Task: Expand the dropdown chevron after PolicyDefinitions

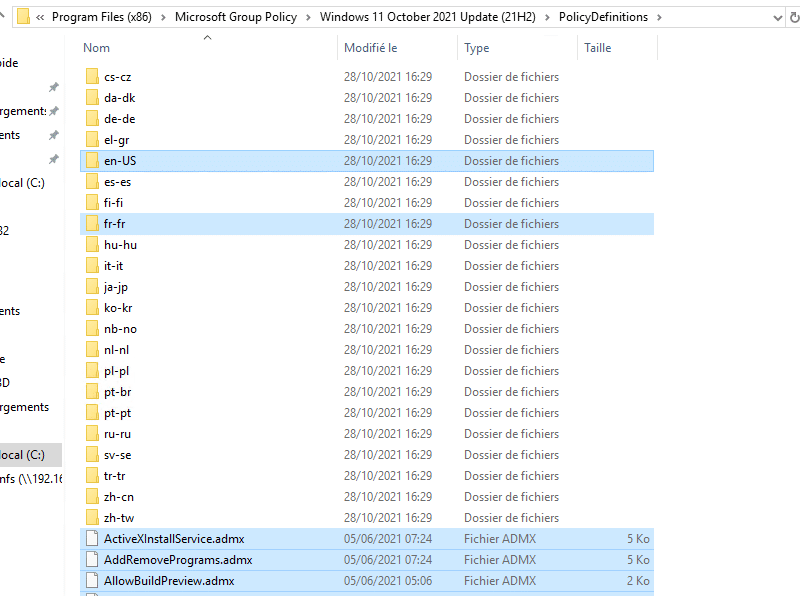Action: click(x=661, y=17)
